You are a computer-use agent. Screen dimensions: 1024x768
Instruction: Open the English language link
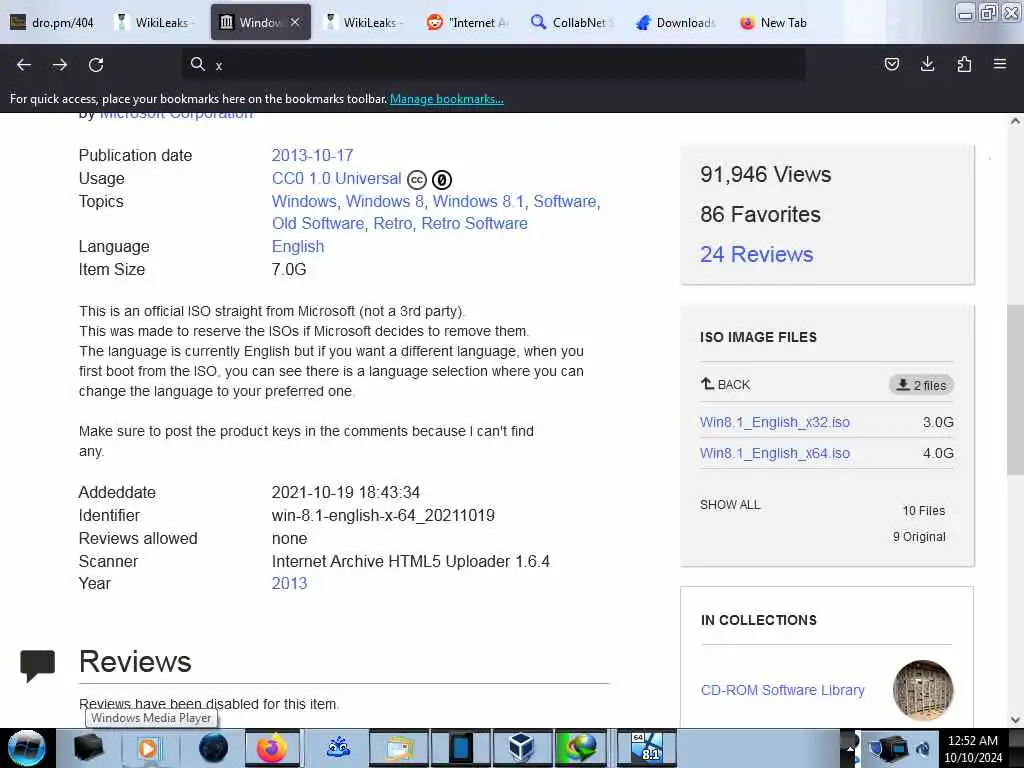298,246
